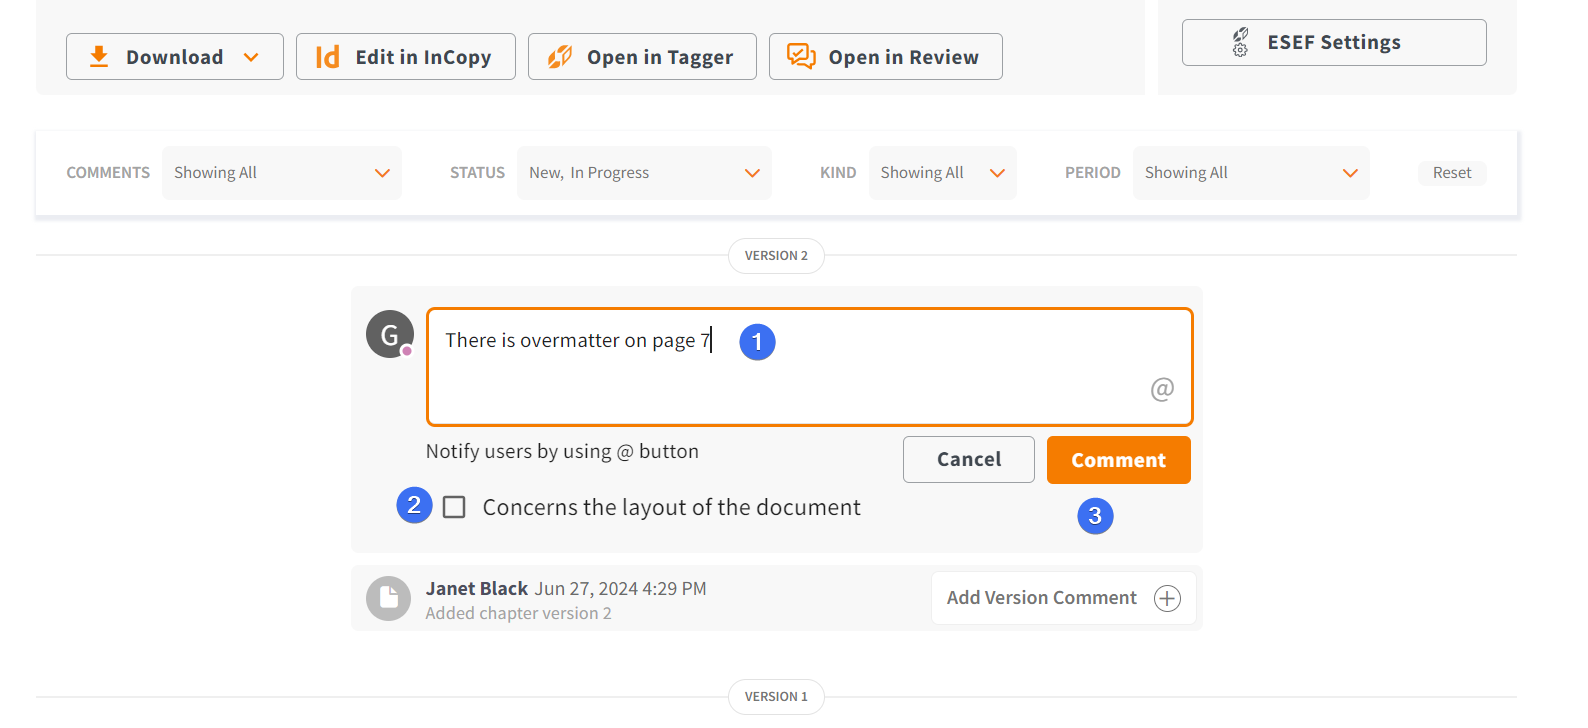
Task: Check Concerns the layout of the document
Action: tap(454, 507)
